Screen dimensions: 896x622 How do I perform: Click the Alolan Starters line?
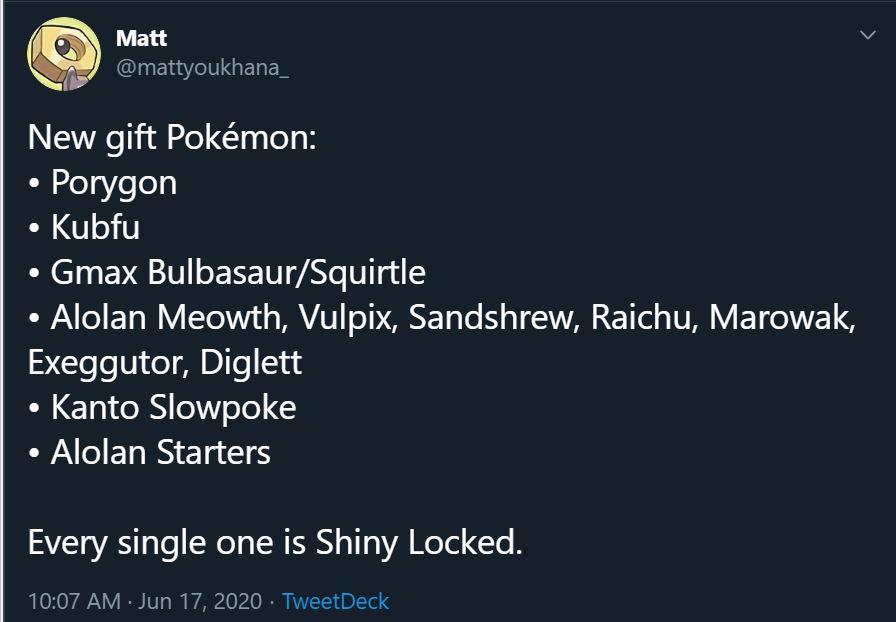[161, 452]
